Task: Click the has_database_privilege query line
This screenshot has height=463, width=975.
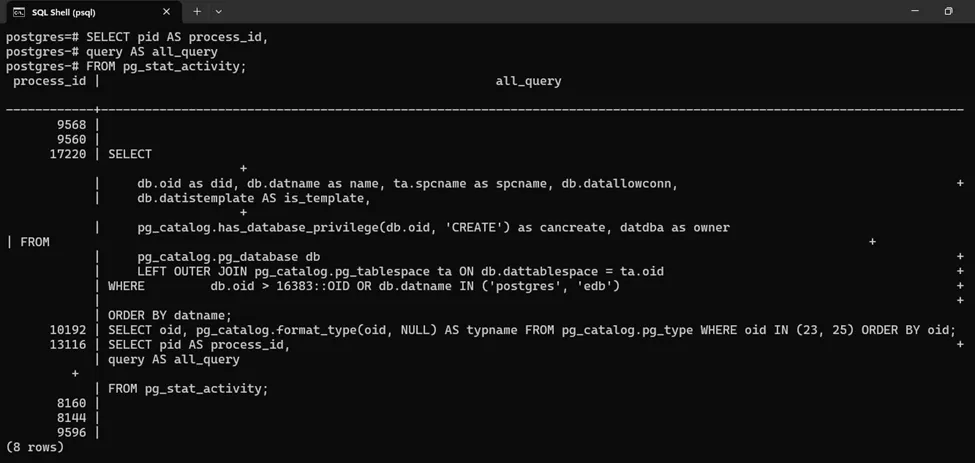Action: [433, 227]
